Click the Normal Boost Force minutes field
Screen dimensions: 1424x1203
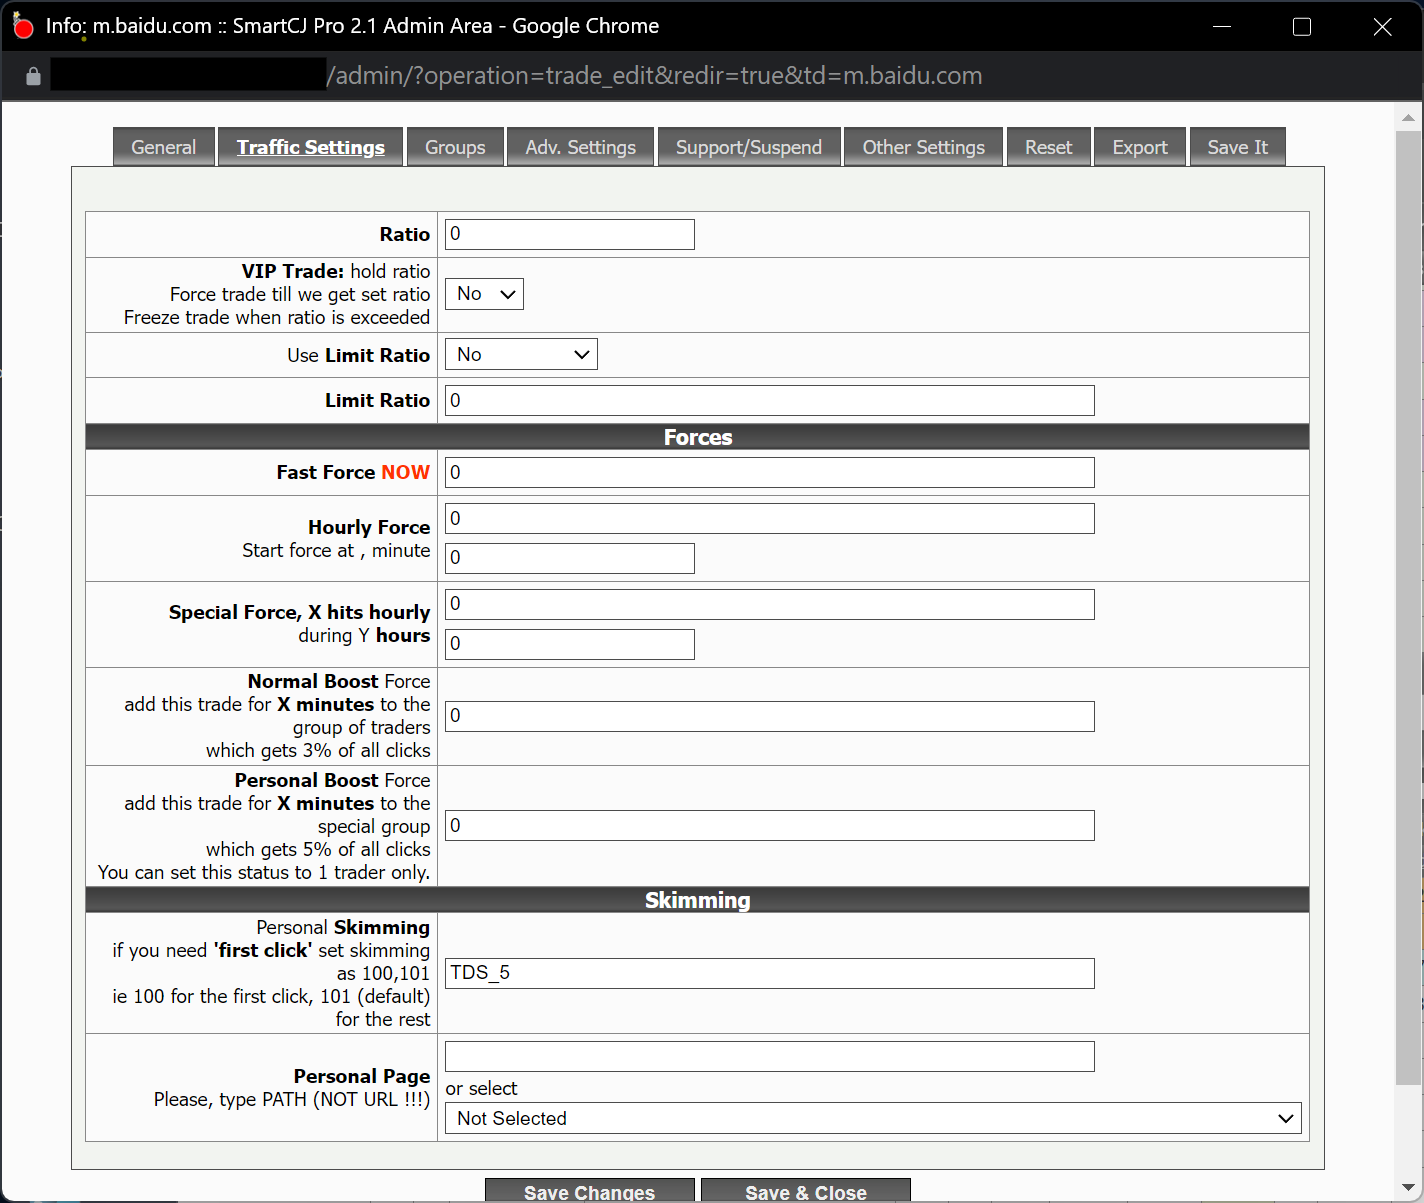770,716
